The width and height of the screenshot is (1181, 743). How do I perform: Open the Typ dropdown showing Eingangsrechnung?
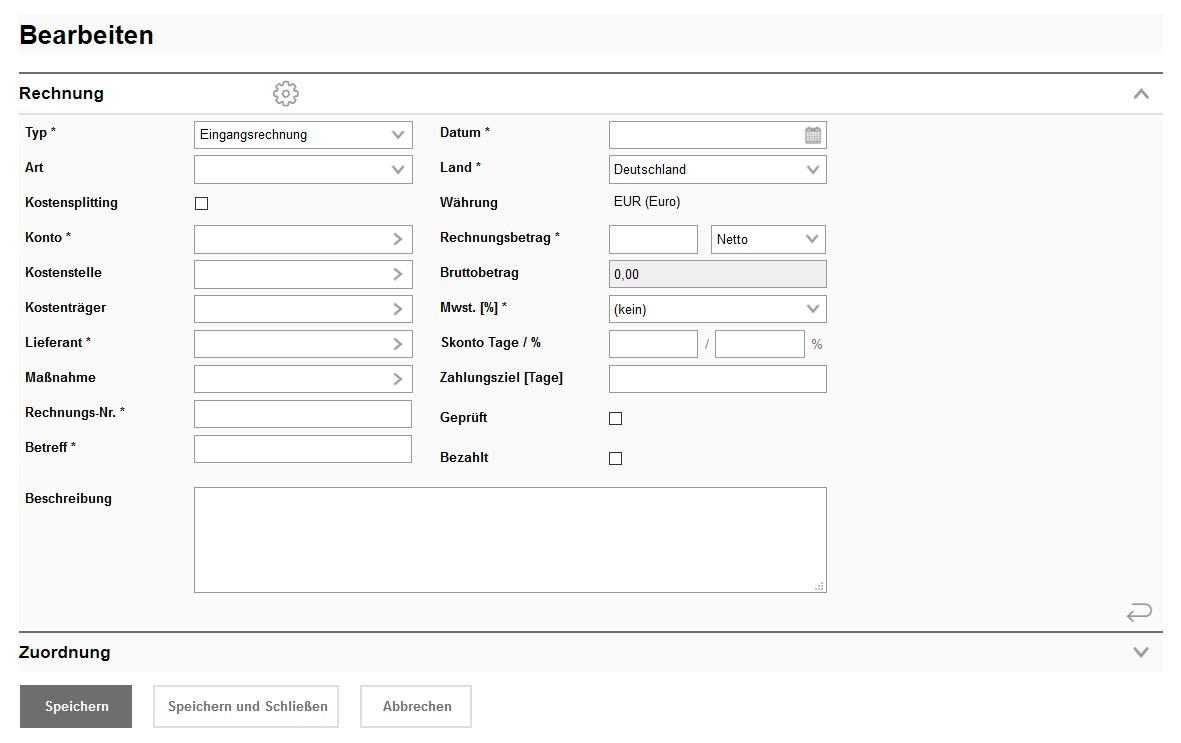(x=303, y=135)
